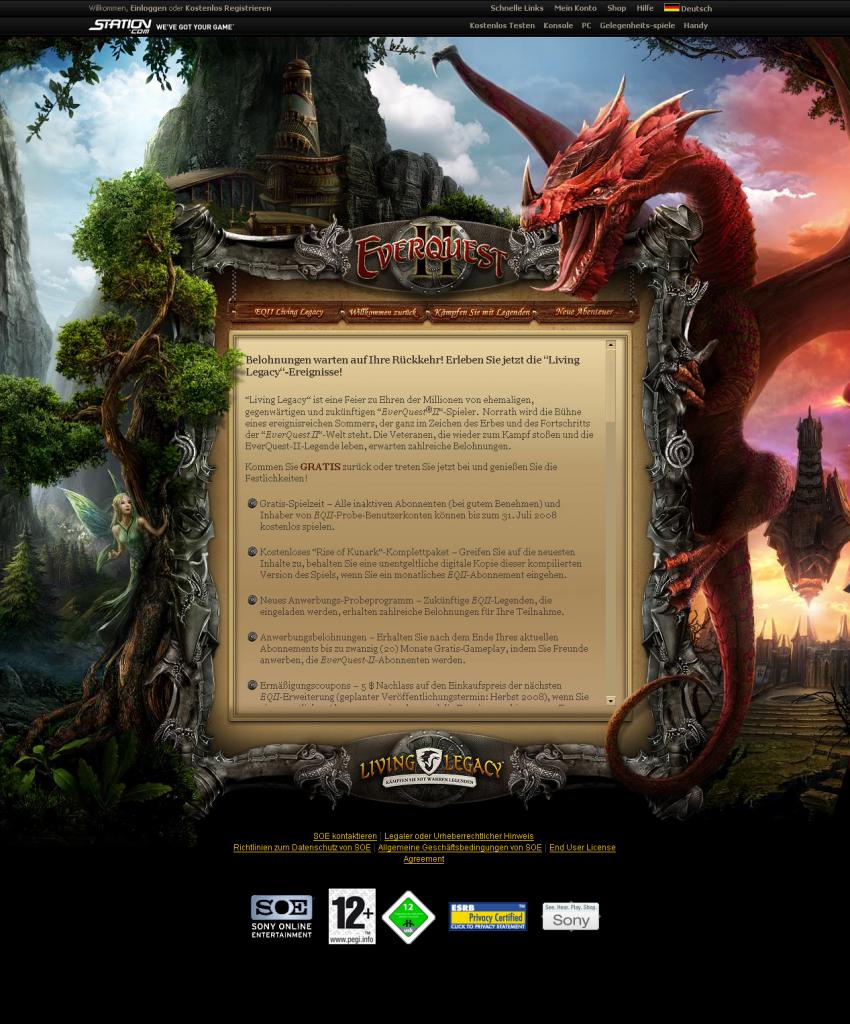This screenshot has width=850, height=1024.
Task: Click the Sony logo badge
Action: tap(570, 916)
